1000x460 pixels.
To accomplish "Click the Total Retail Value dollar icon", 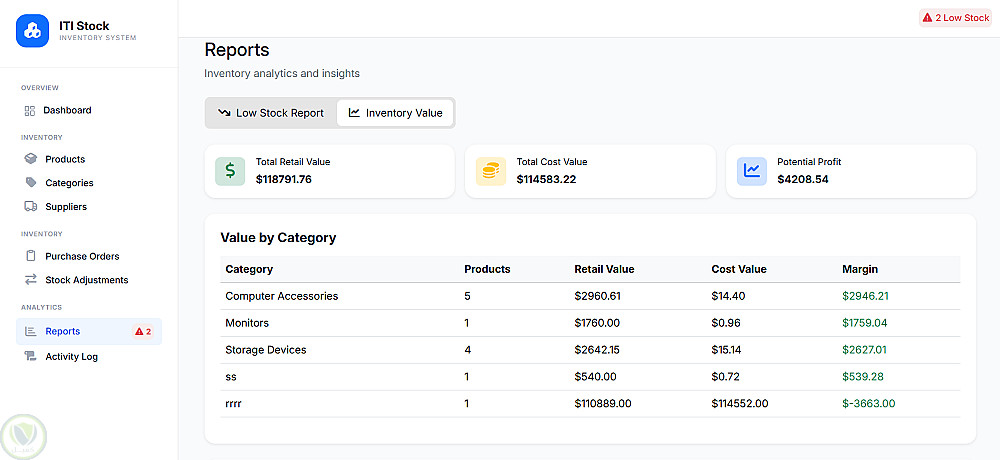I will (x=230, y=171).
